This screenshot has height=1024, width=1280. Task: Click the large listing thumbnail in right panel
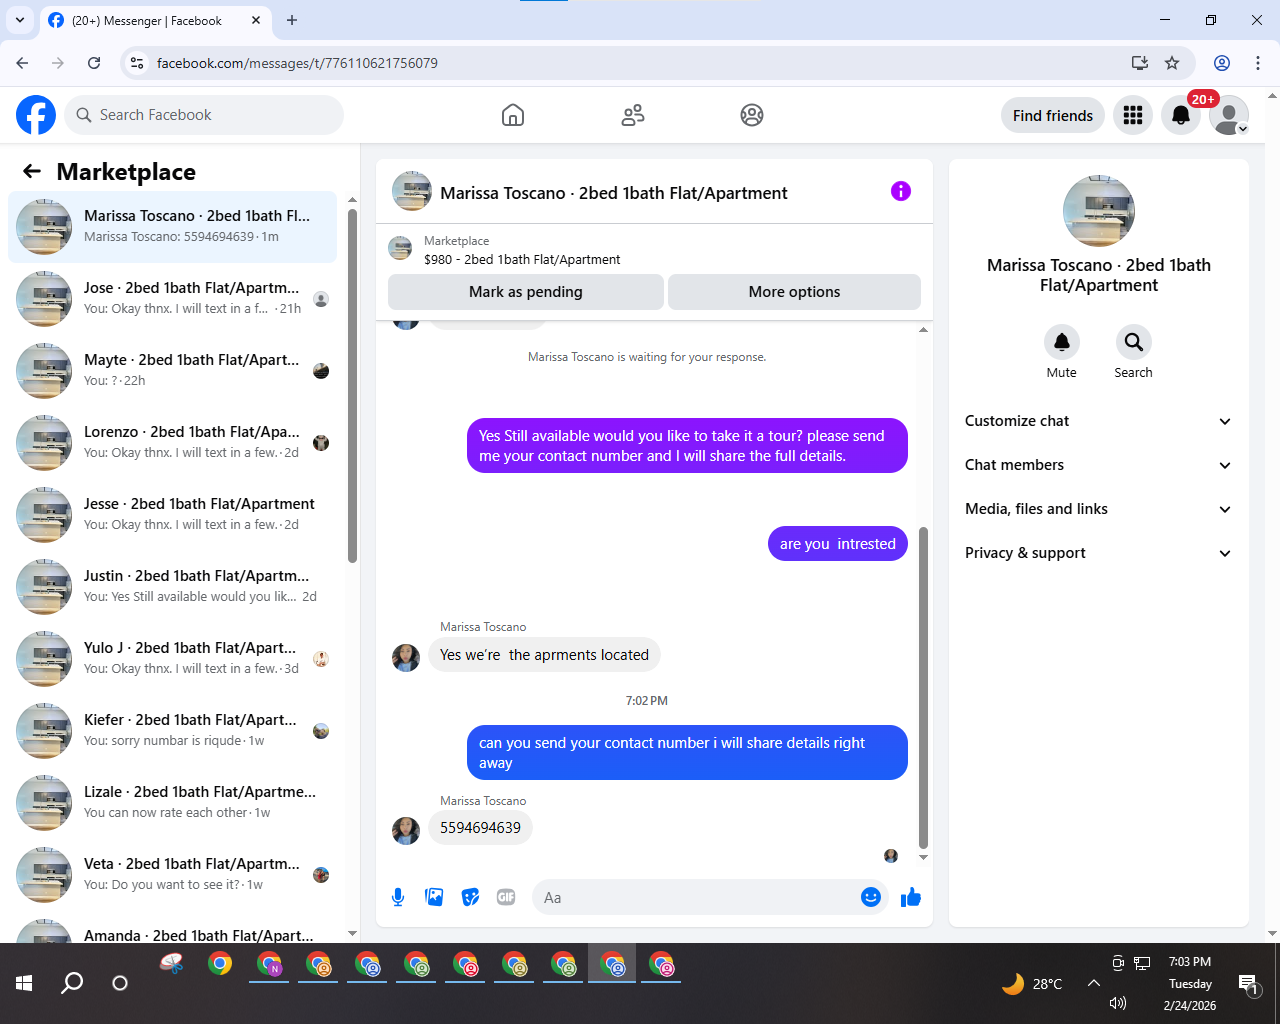click(1098, 211)
